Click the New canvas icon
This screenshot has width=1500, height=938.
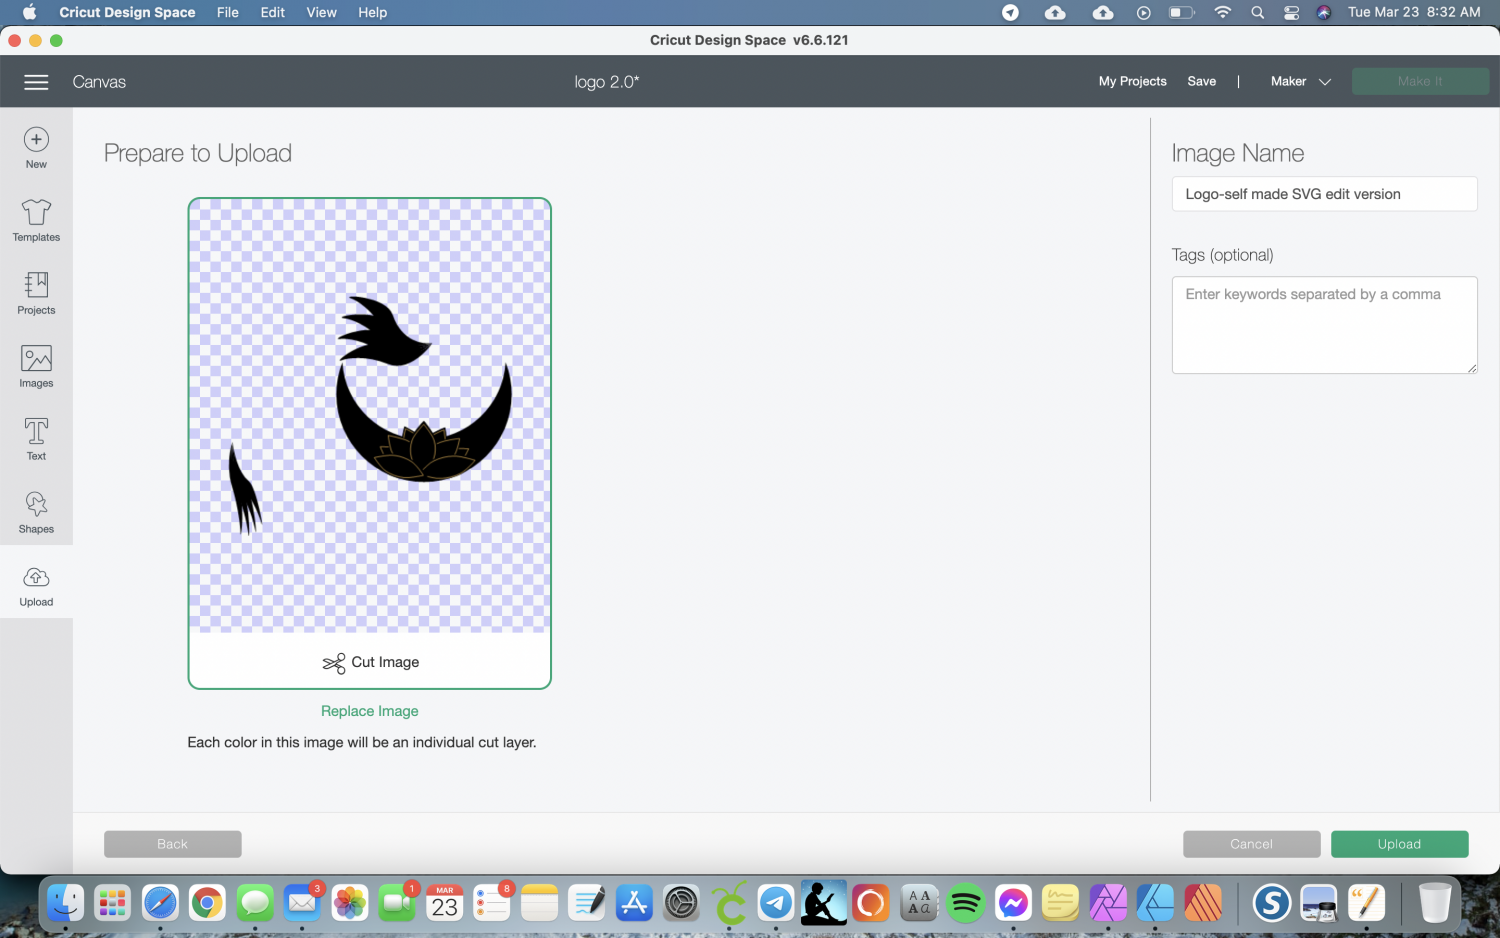36,147
